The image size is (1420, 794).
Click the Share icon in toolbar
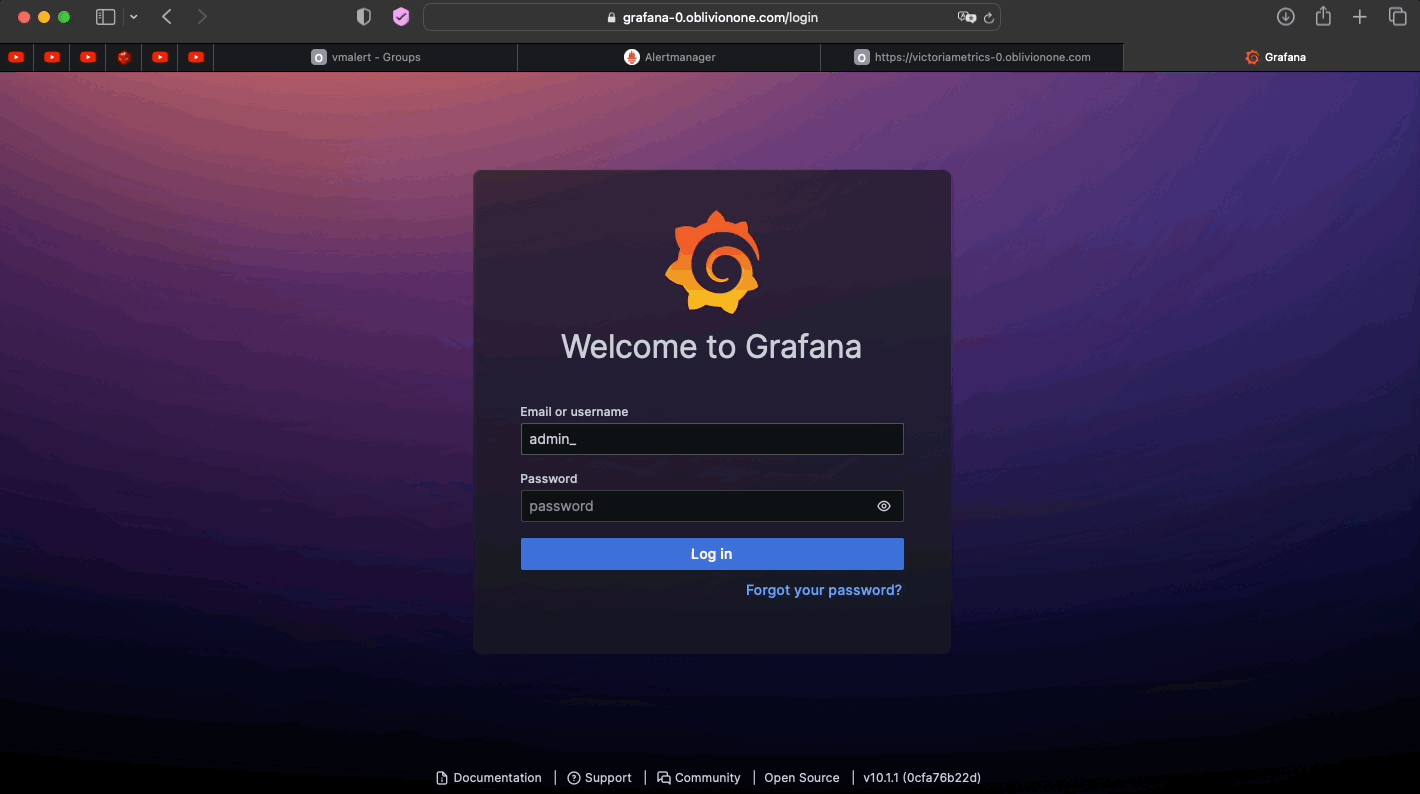click(x=1323, y=17)
